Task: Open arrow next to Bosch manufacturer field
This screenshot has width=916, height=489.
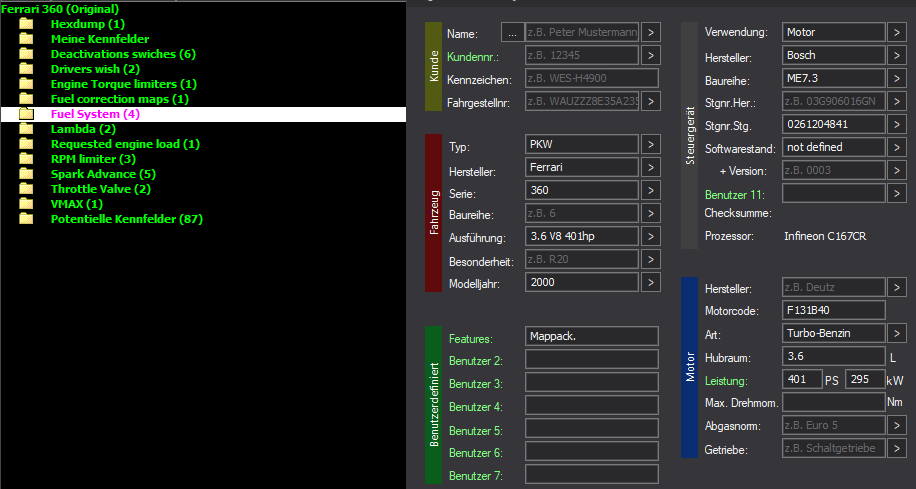Action: coord(897,56)
